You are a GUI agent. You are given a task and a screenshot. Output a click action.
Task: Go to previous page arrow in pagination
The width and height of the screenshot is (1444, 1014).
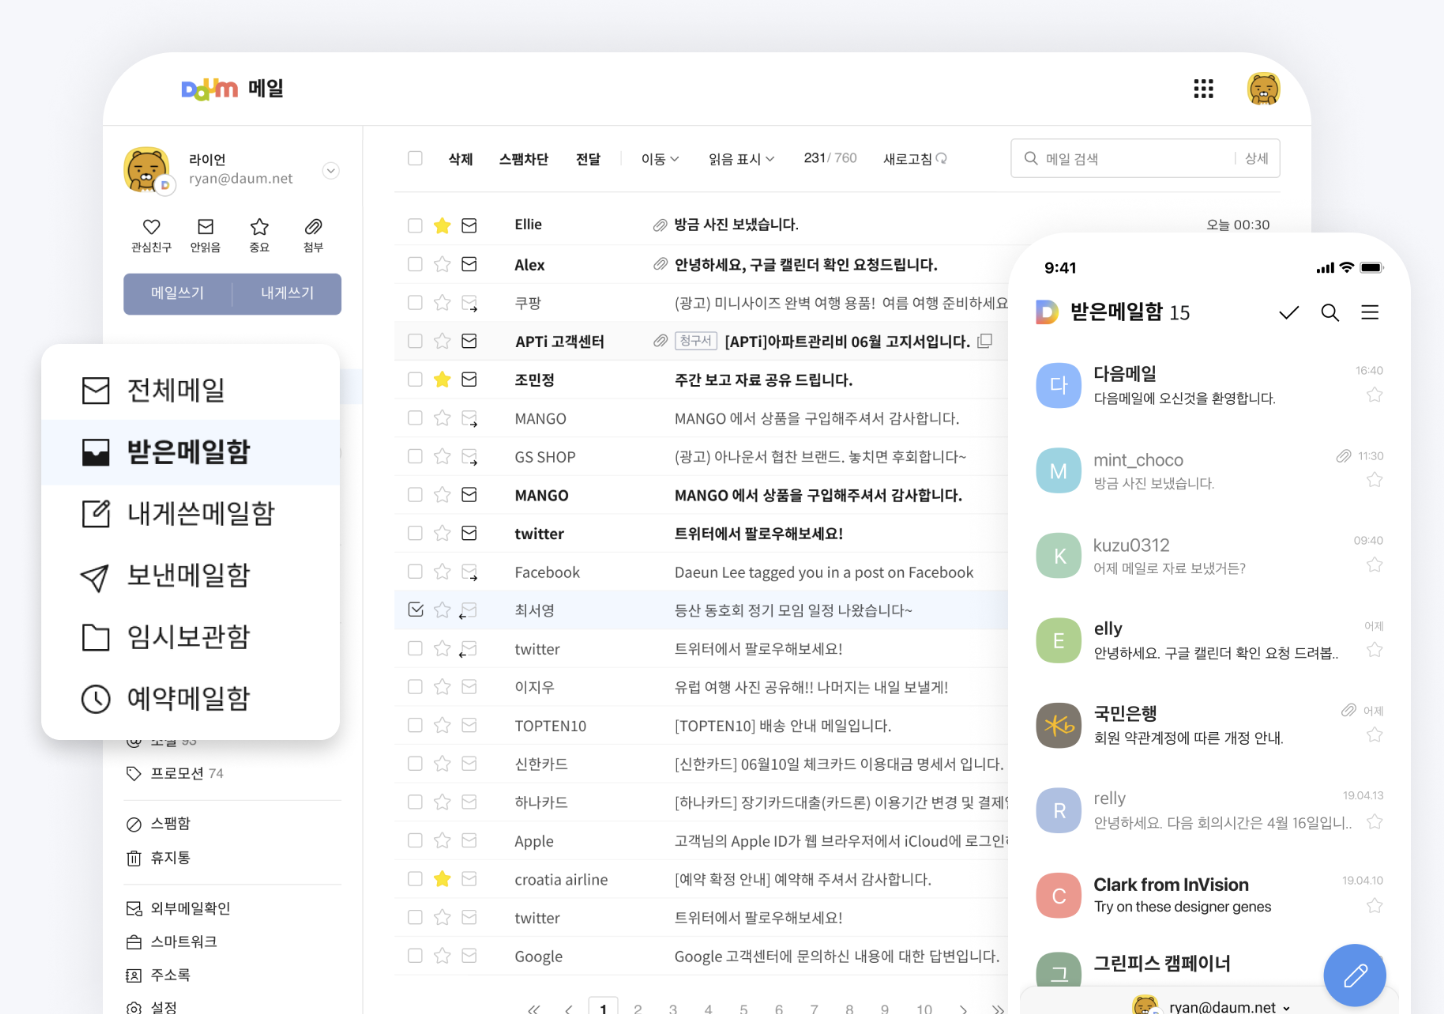pyautogui.click(x=568, y=1009)
